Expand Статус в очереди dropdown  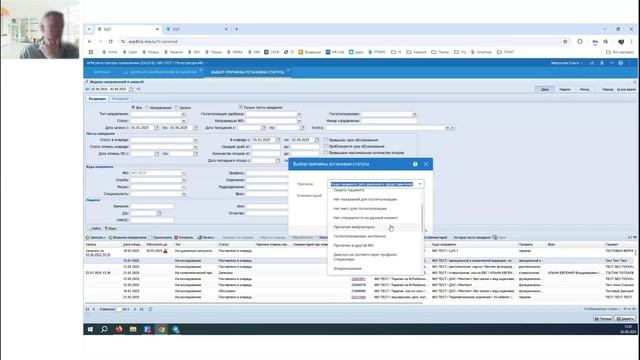point(196,140)
